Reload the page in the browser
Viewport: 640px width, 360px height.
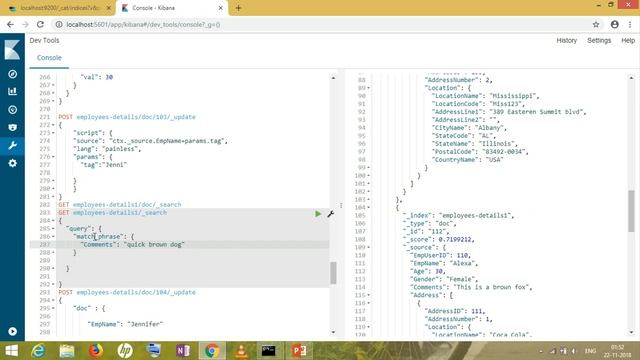(40, 24)
